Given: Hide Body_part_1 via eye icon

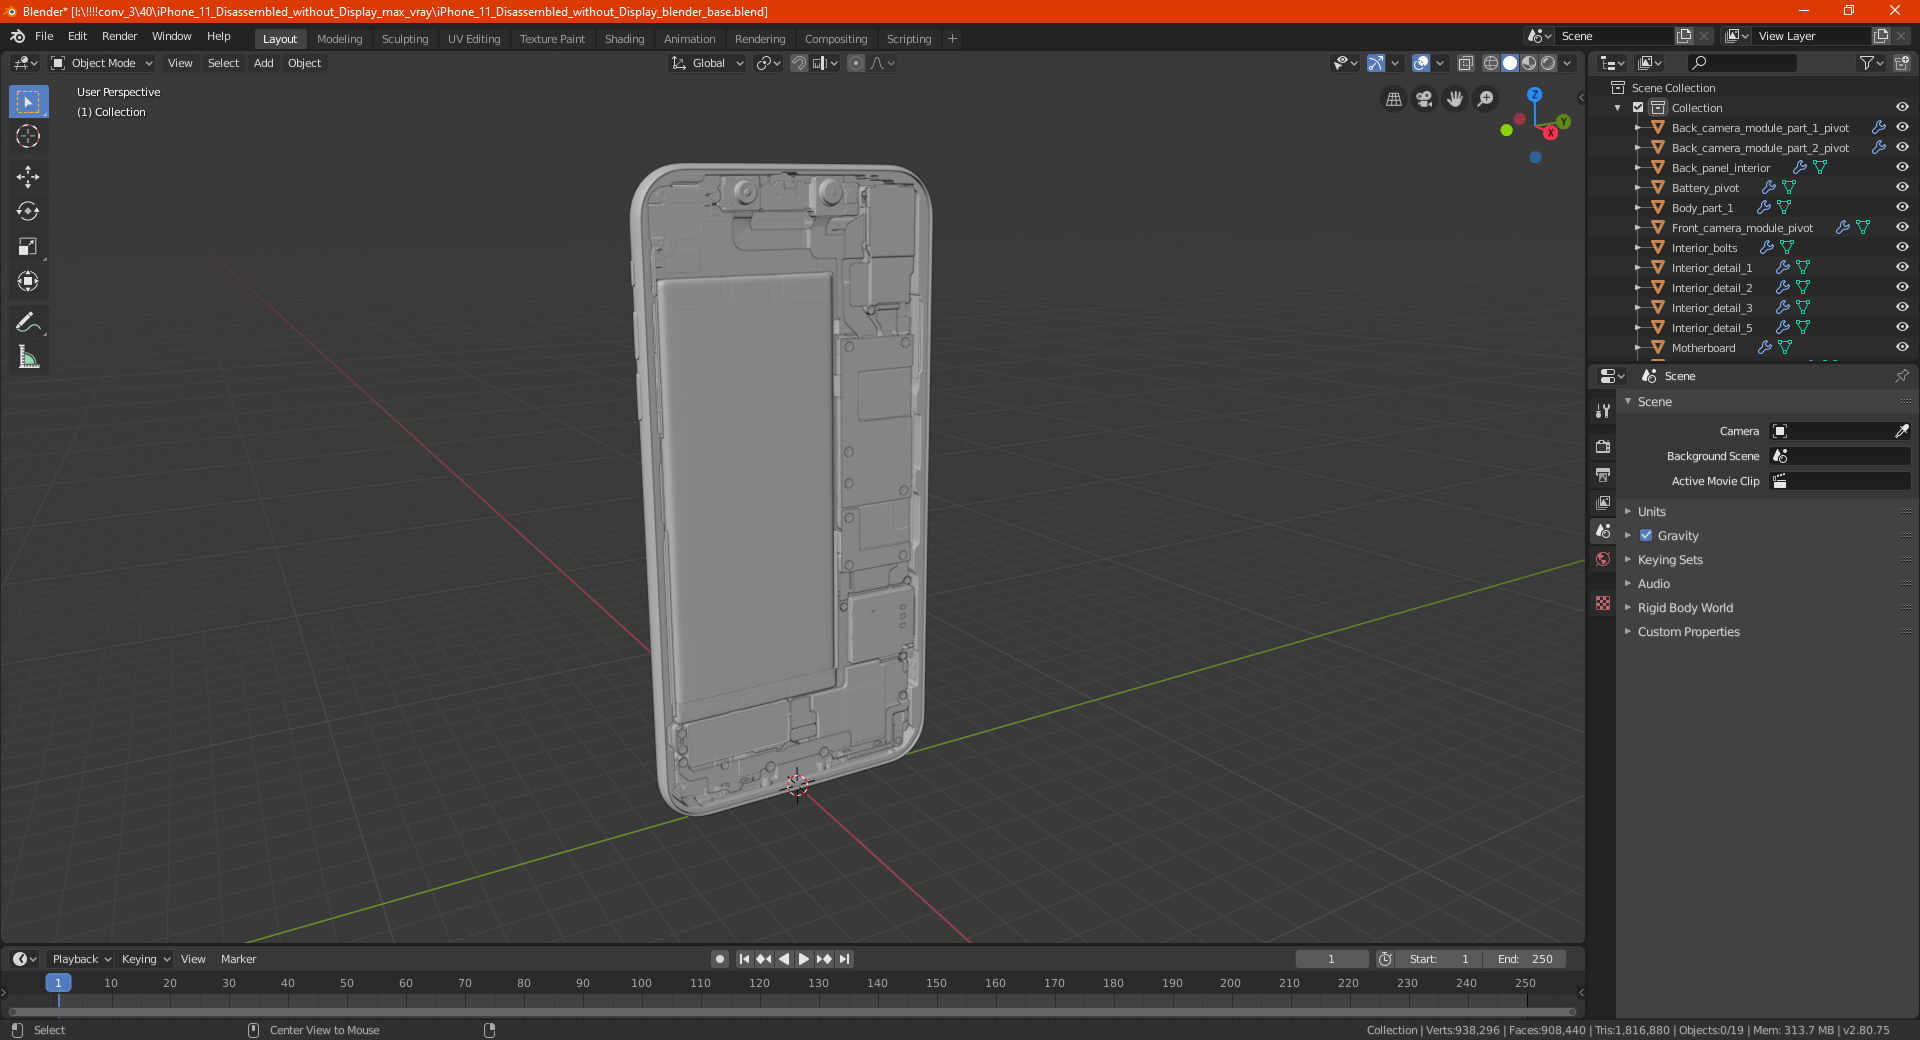Looking at the screenshot, I should pyautogui.click(x=1902, y=208).
